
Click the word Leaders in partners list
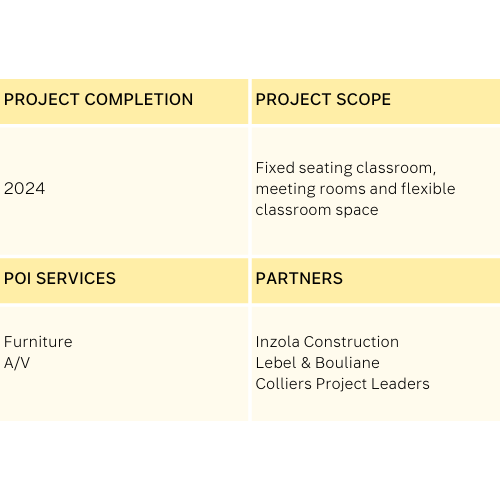(400, 384)
